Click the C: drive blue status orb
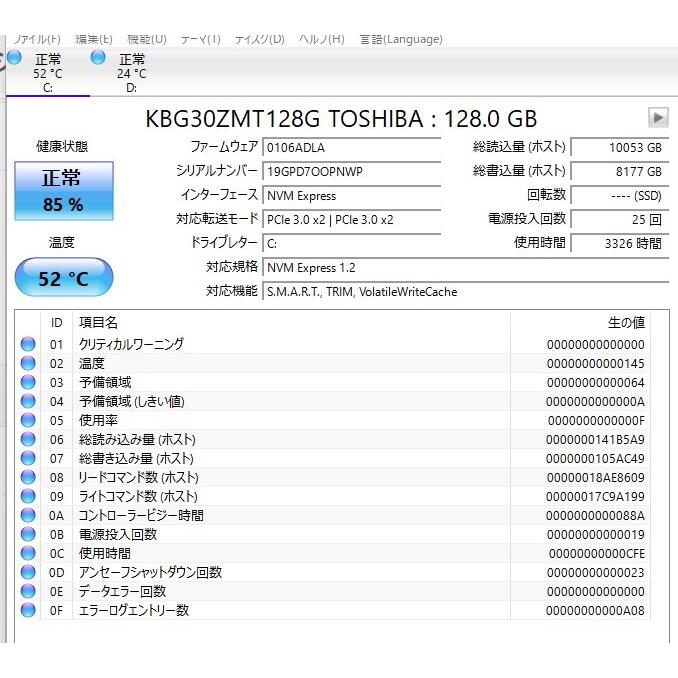 (x=14, y=57)
